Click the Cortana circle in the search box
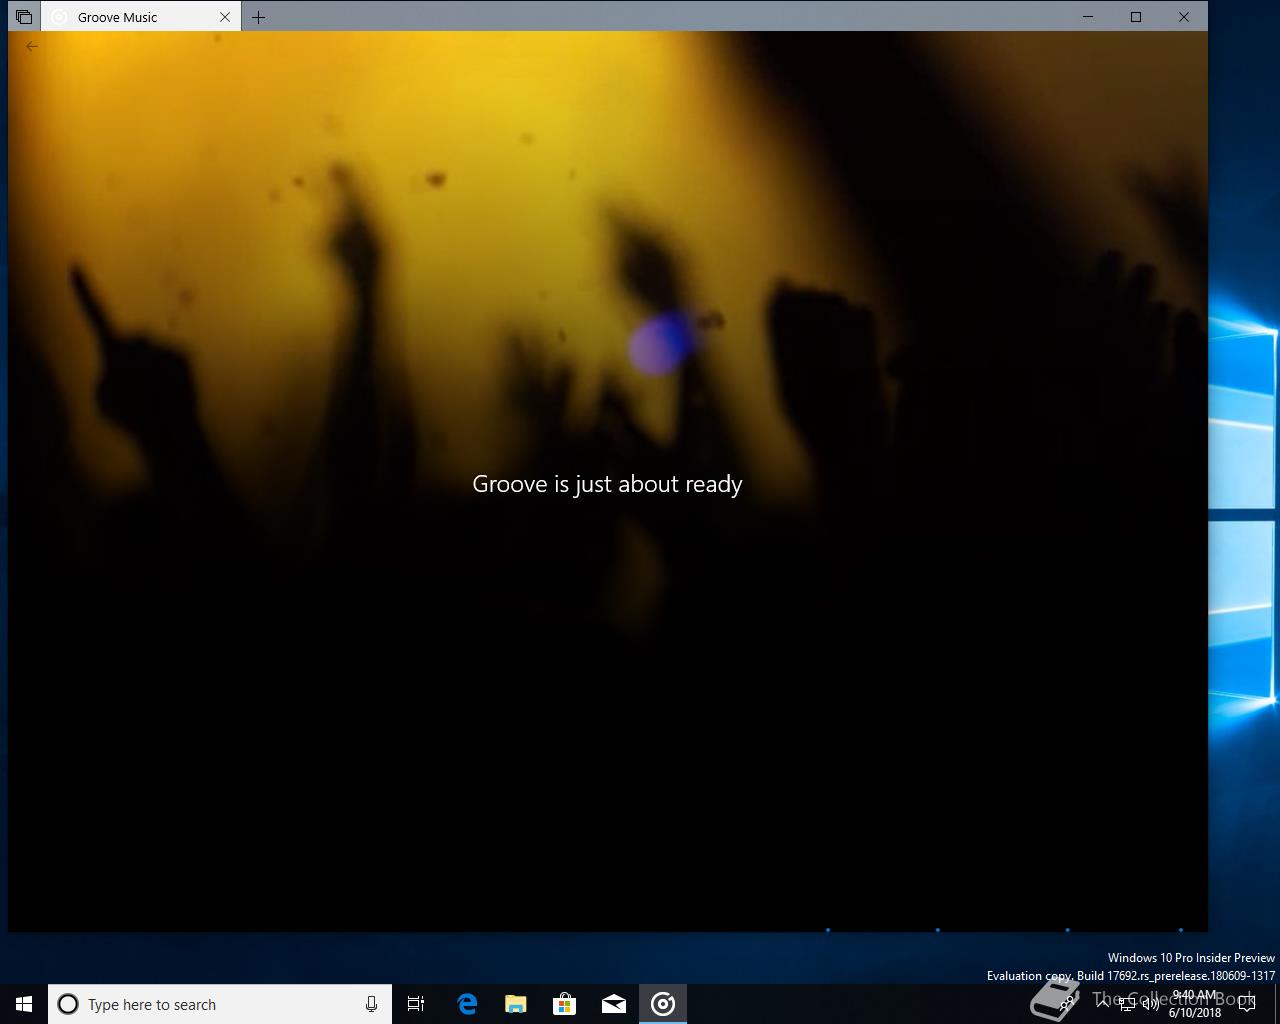This screenshot has height=1024, width=1280. tap(68, 1004)
